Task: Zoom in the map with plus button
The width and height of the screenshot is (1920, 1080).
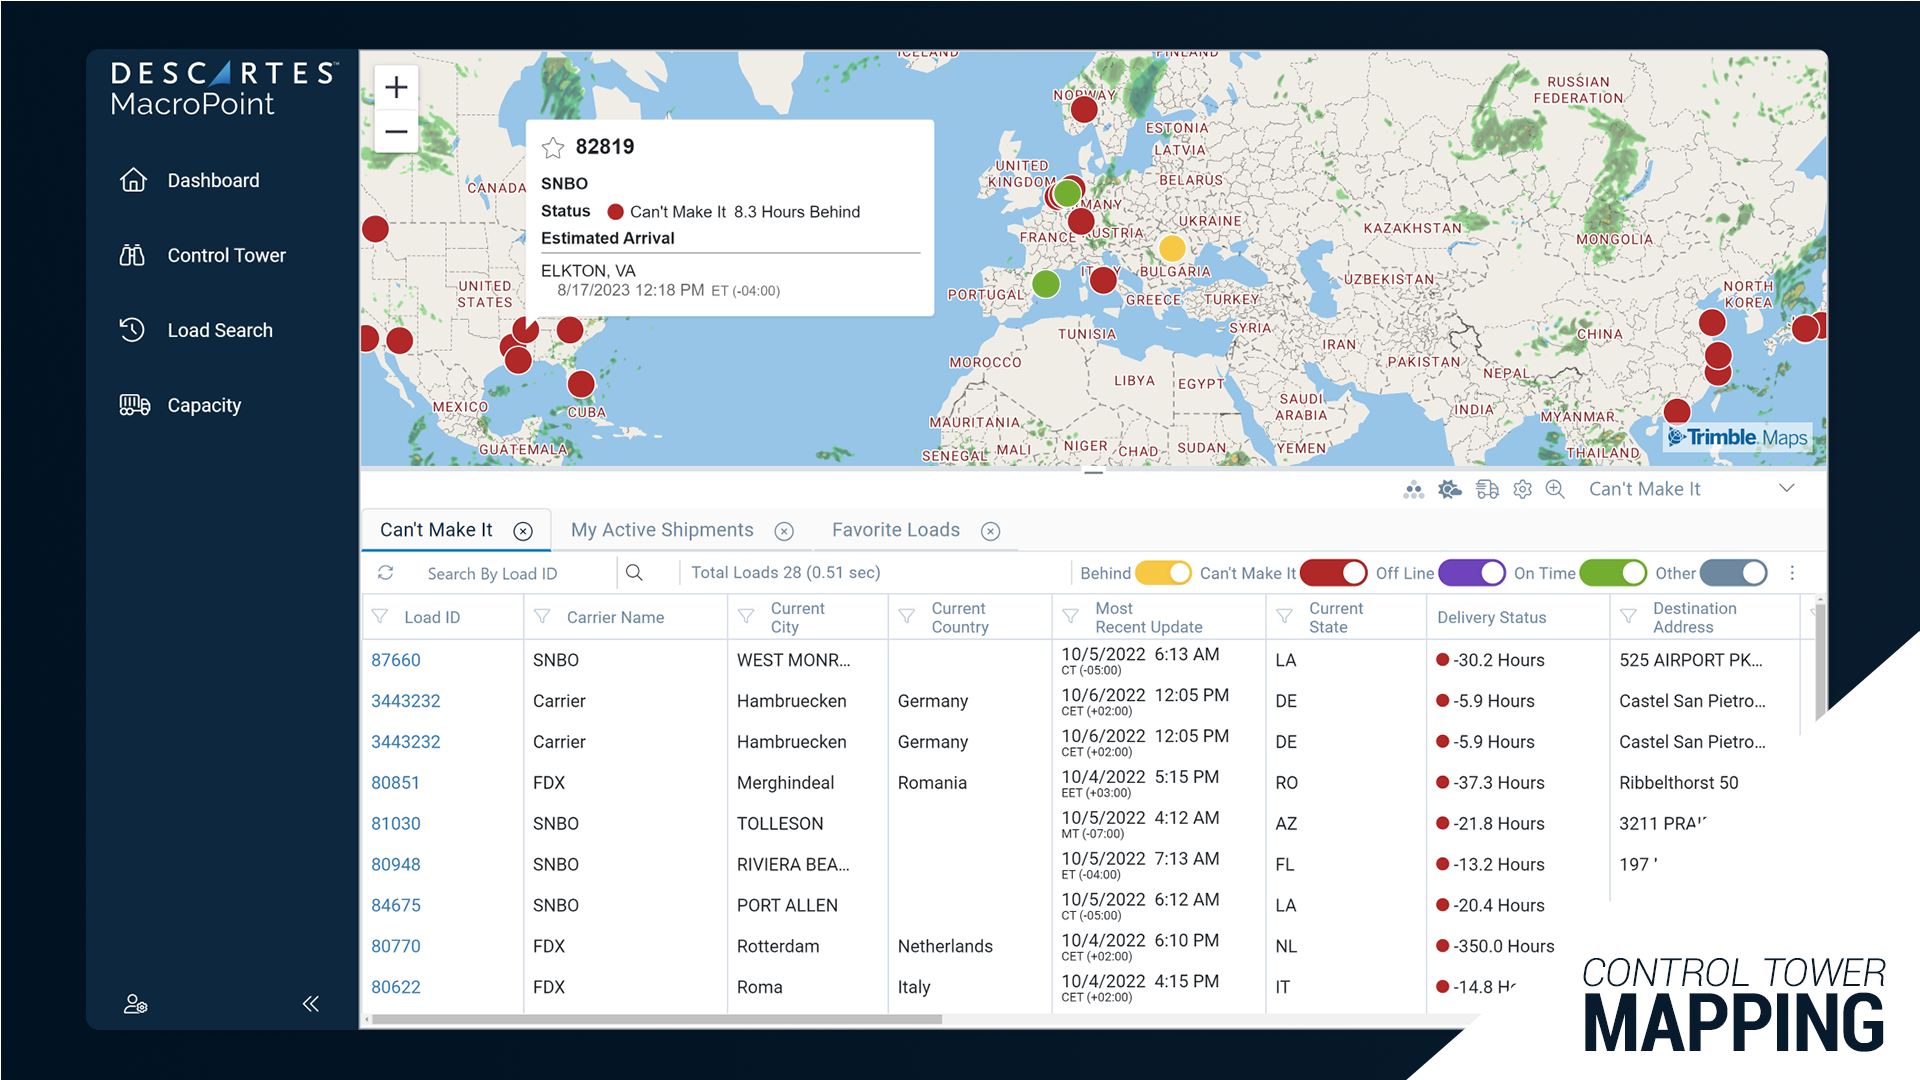Action: pos(396,87)
